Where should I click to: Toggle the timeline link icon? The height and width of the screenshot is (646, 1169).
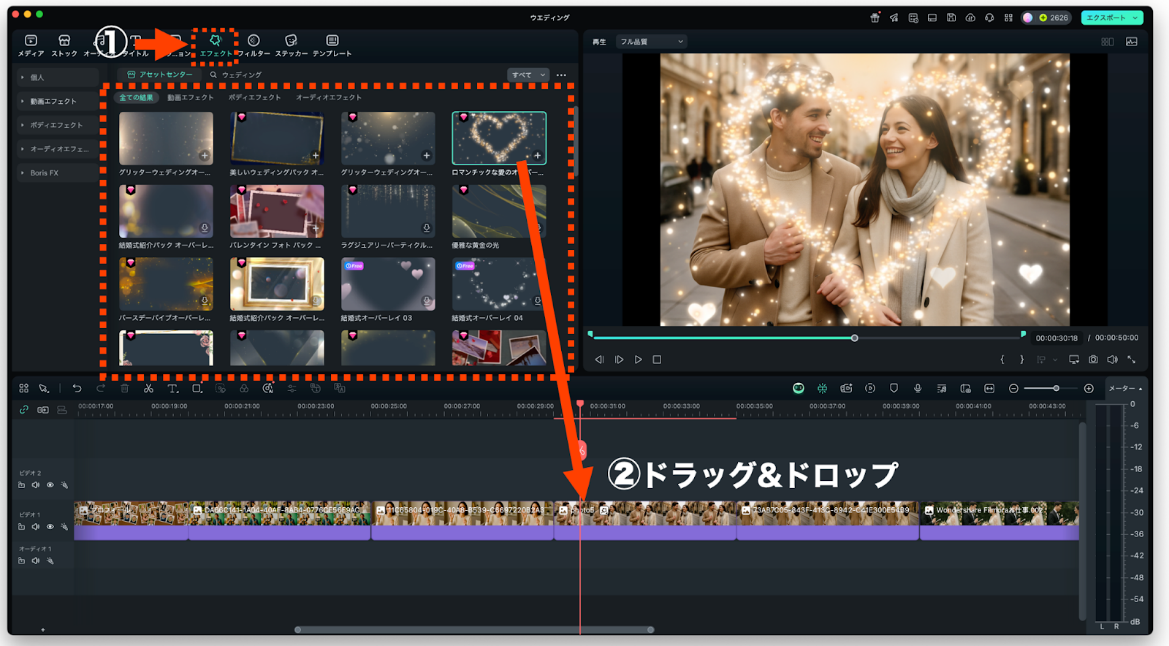tap(24, 410)
